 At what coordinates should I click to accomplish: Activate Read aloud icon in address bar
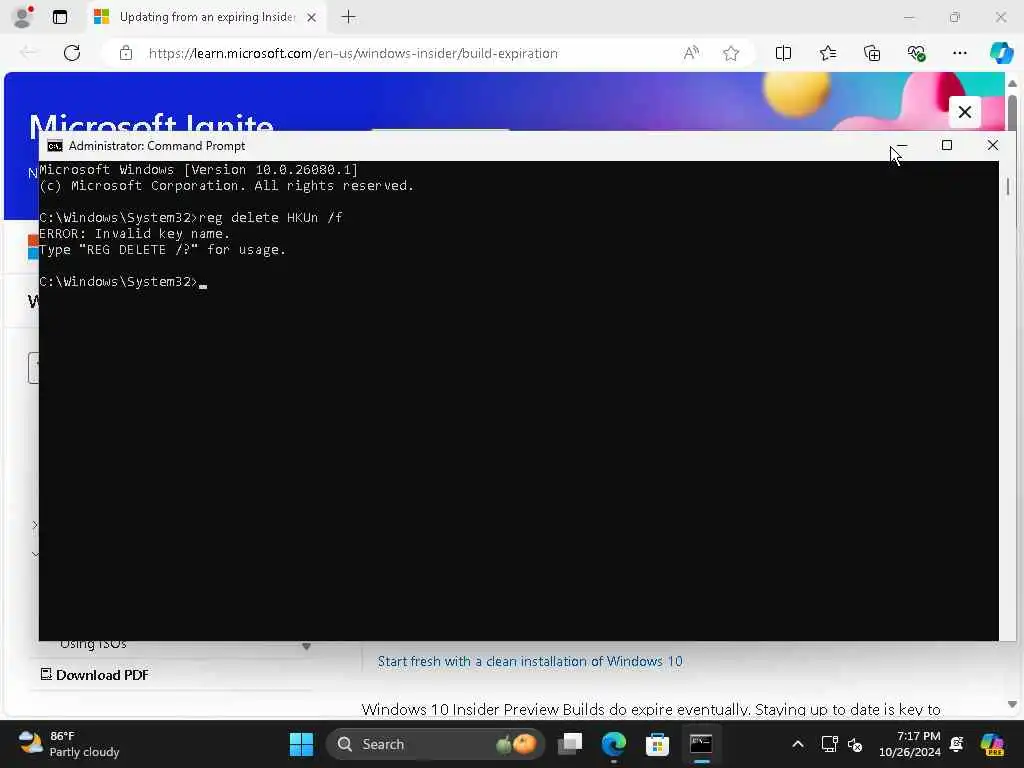click(691, 53)
